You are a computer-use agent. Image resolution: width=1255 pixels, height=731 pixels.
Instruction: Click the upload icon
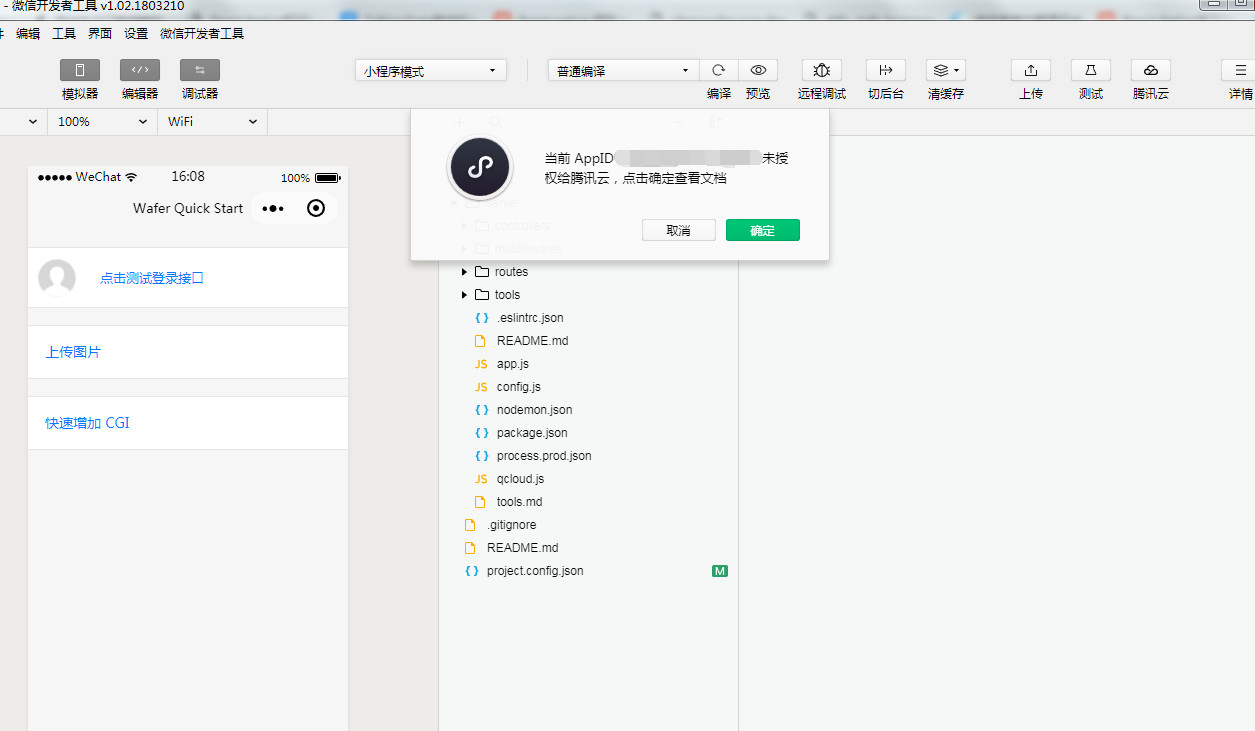point(1031,70)
